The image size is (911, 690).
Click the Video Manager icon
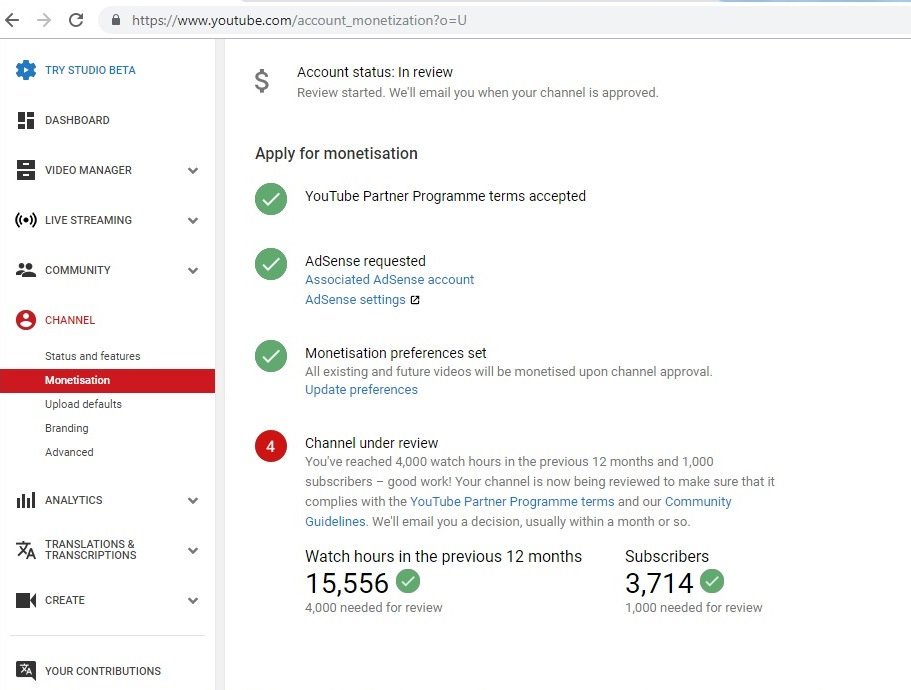pos(26,170)
